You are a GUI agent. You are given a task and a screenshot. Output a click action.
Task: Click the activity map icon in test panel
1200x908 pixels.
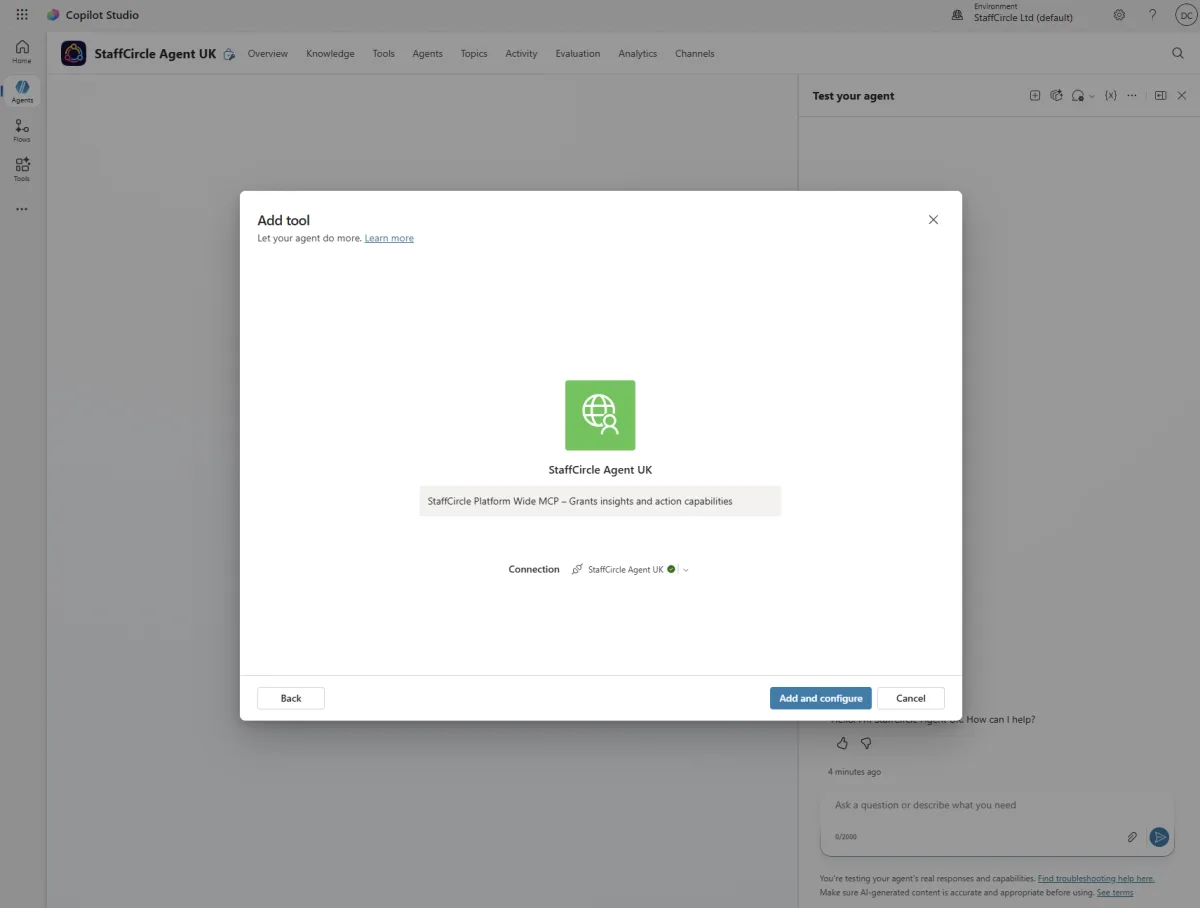(1056, 96)
